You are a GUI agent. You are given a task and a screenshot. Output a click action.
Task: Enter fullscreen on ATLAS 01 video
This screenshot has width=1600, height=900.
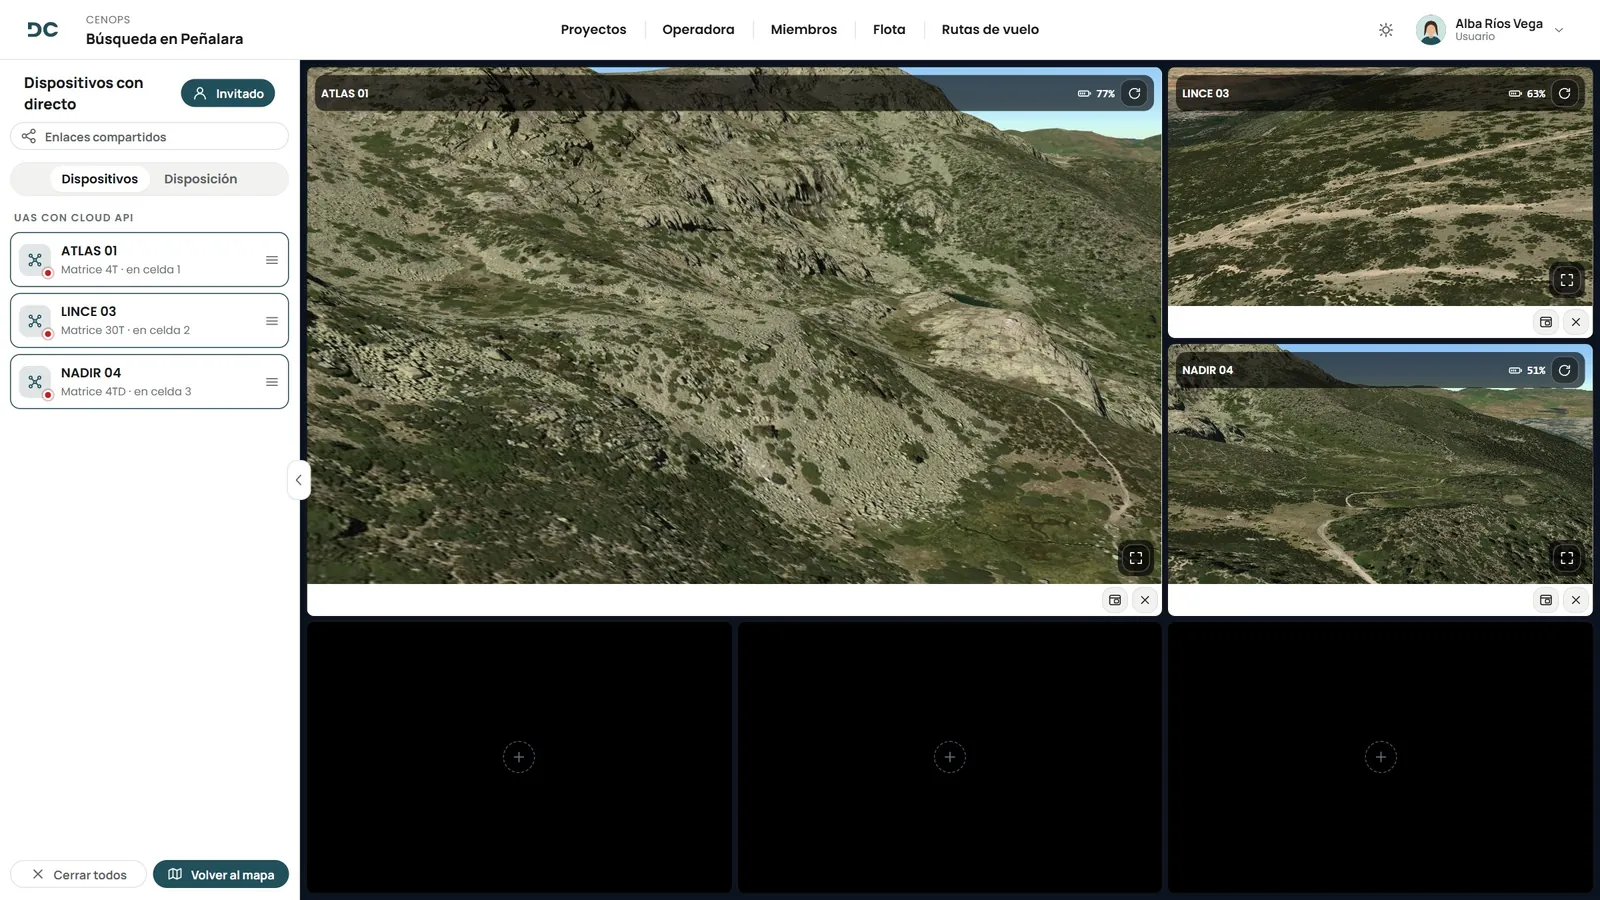(x=1136, y=558)
